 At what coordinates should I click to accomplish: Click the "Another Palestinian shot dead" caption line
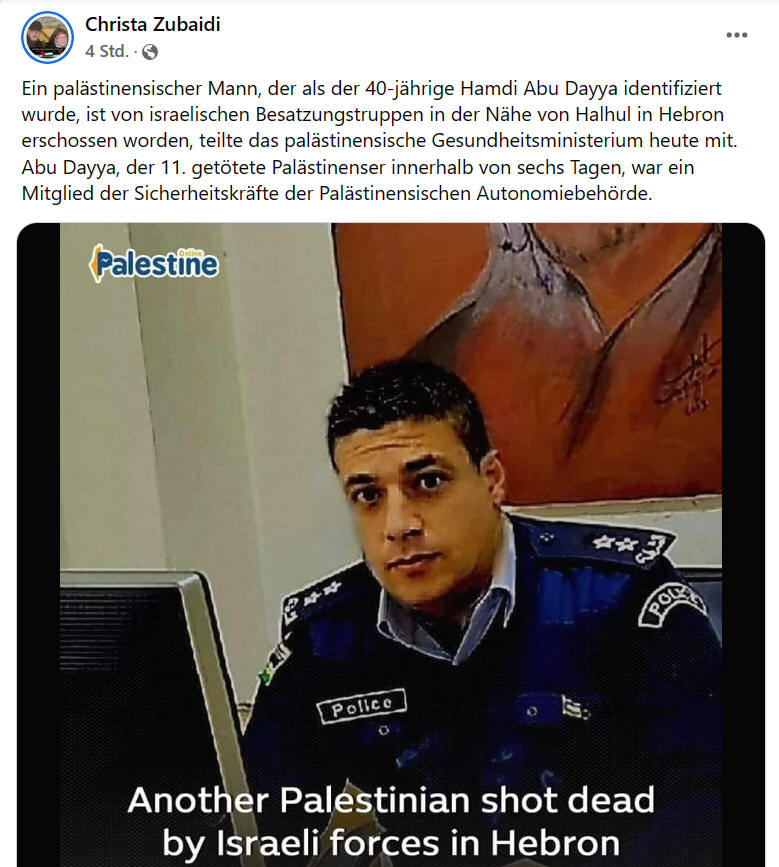391,800
